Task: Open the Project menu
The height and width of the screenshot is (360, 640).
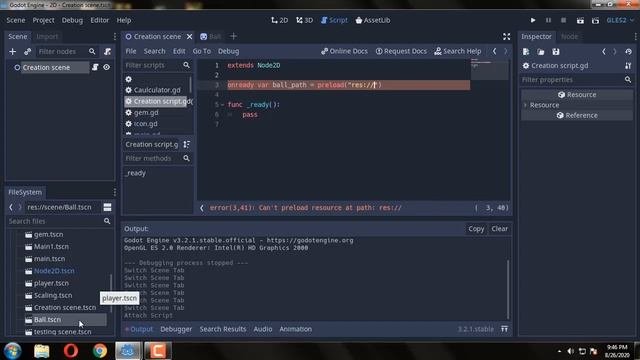Action: point(43,20)
